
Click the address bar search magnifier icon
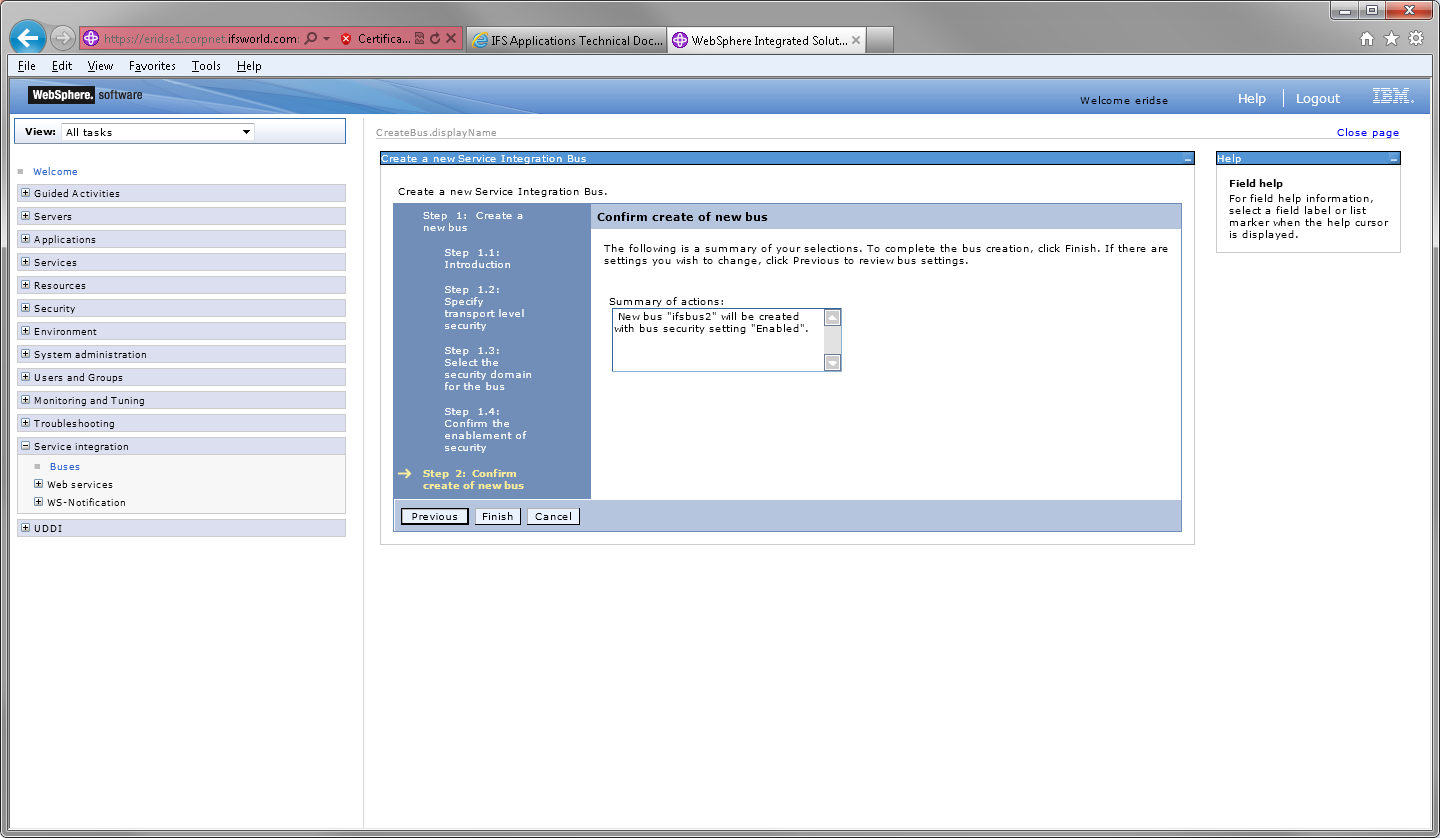(x=310, y=39)
